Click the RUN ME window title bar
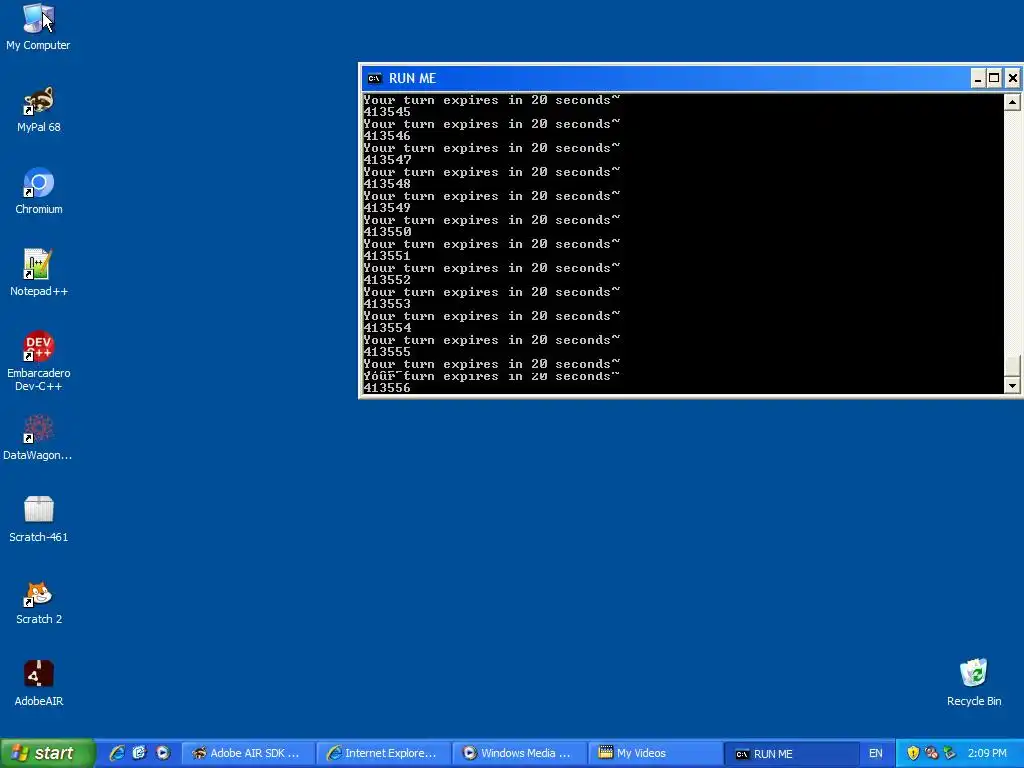1024x768 pixels. point(666,78)
